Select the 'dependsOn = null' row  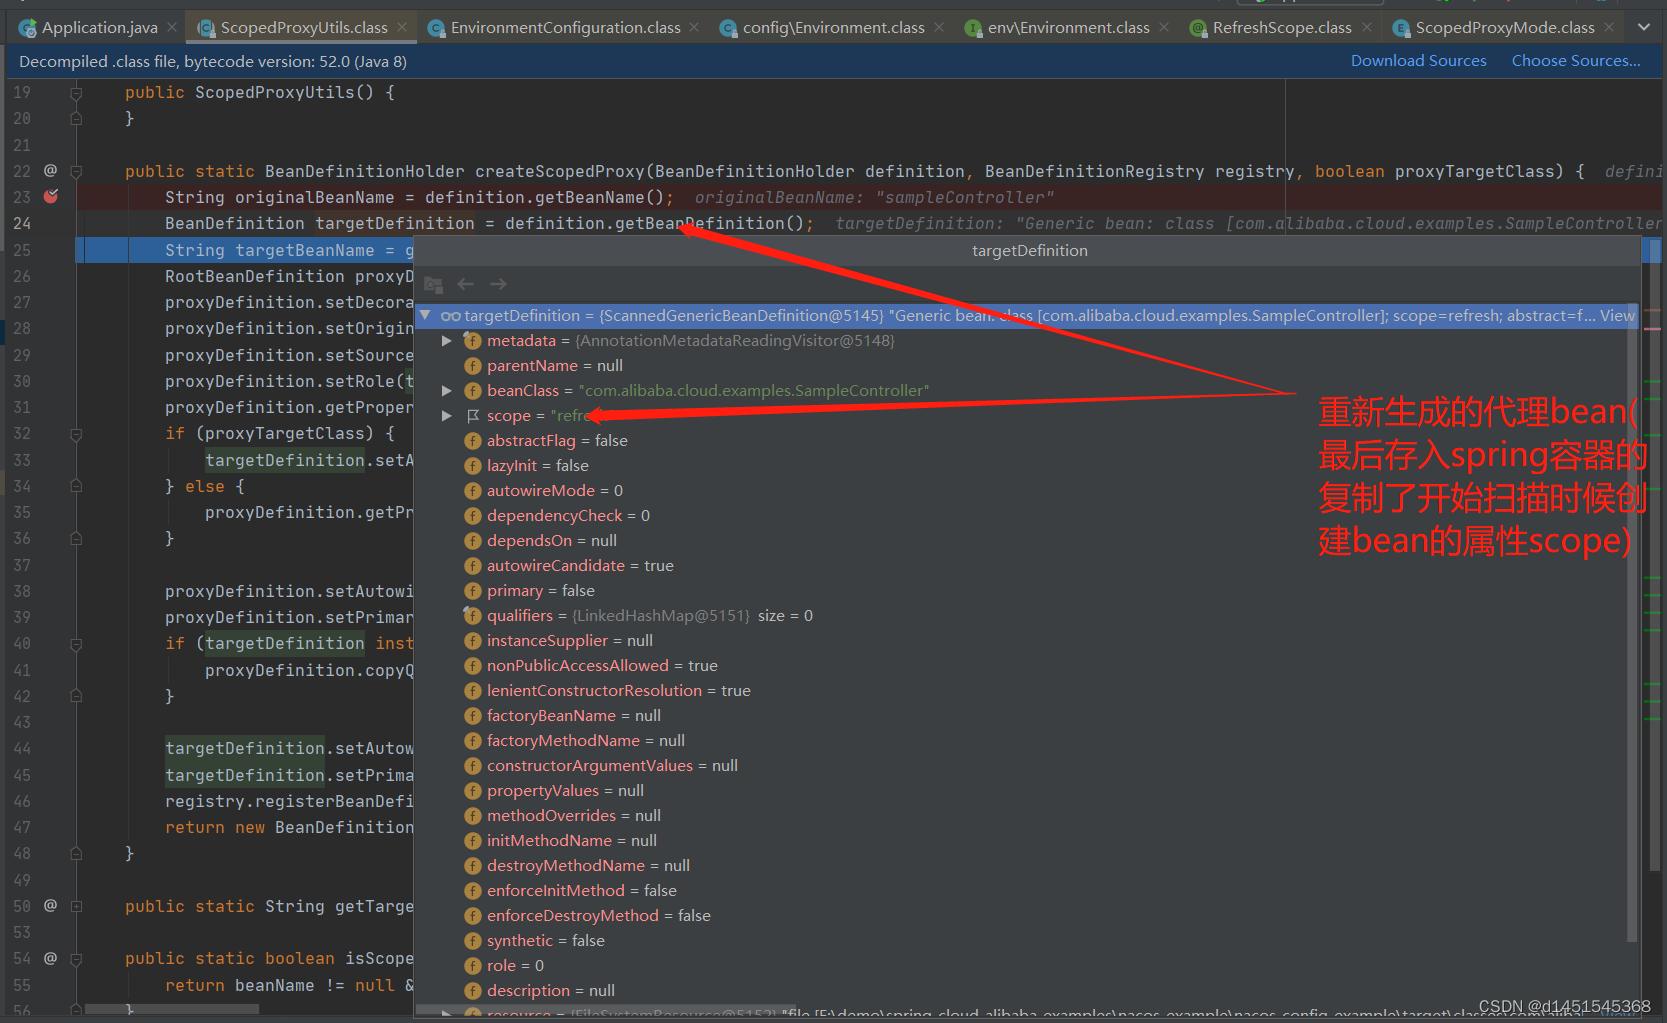coord(1021,541)
